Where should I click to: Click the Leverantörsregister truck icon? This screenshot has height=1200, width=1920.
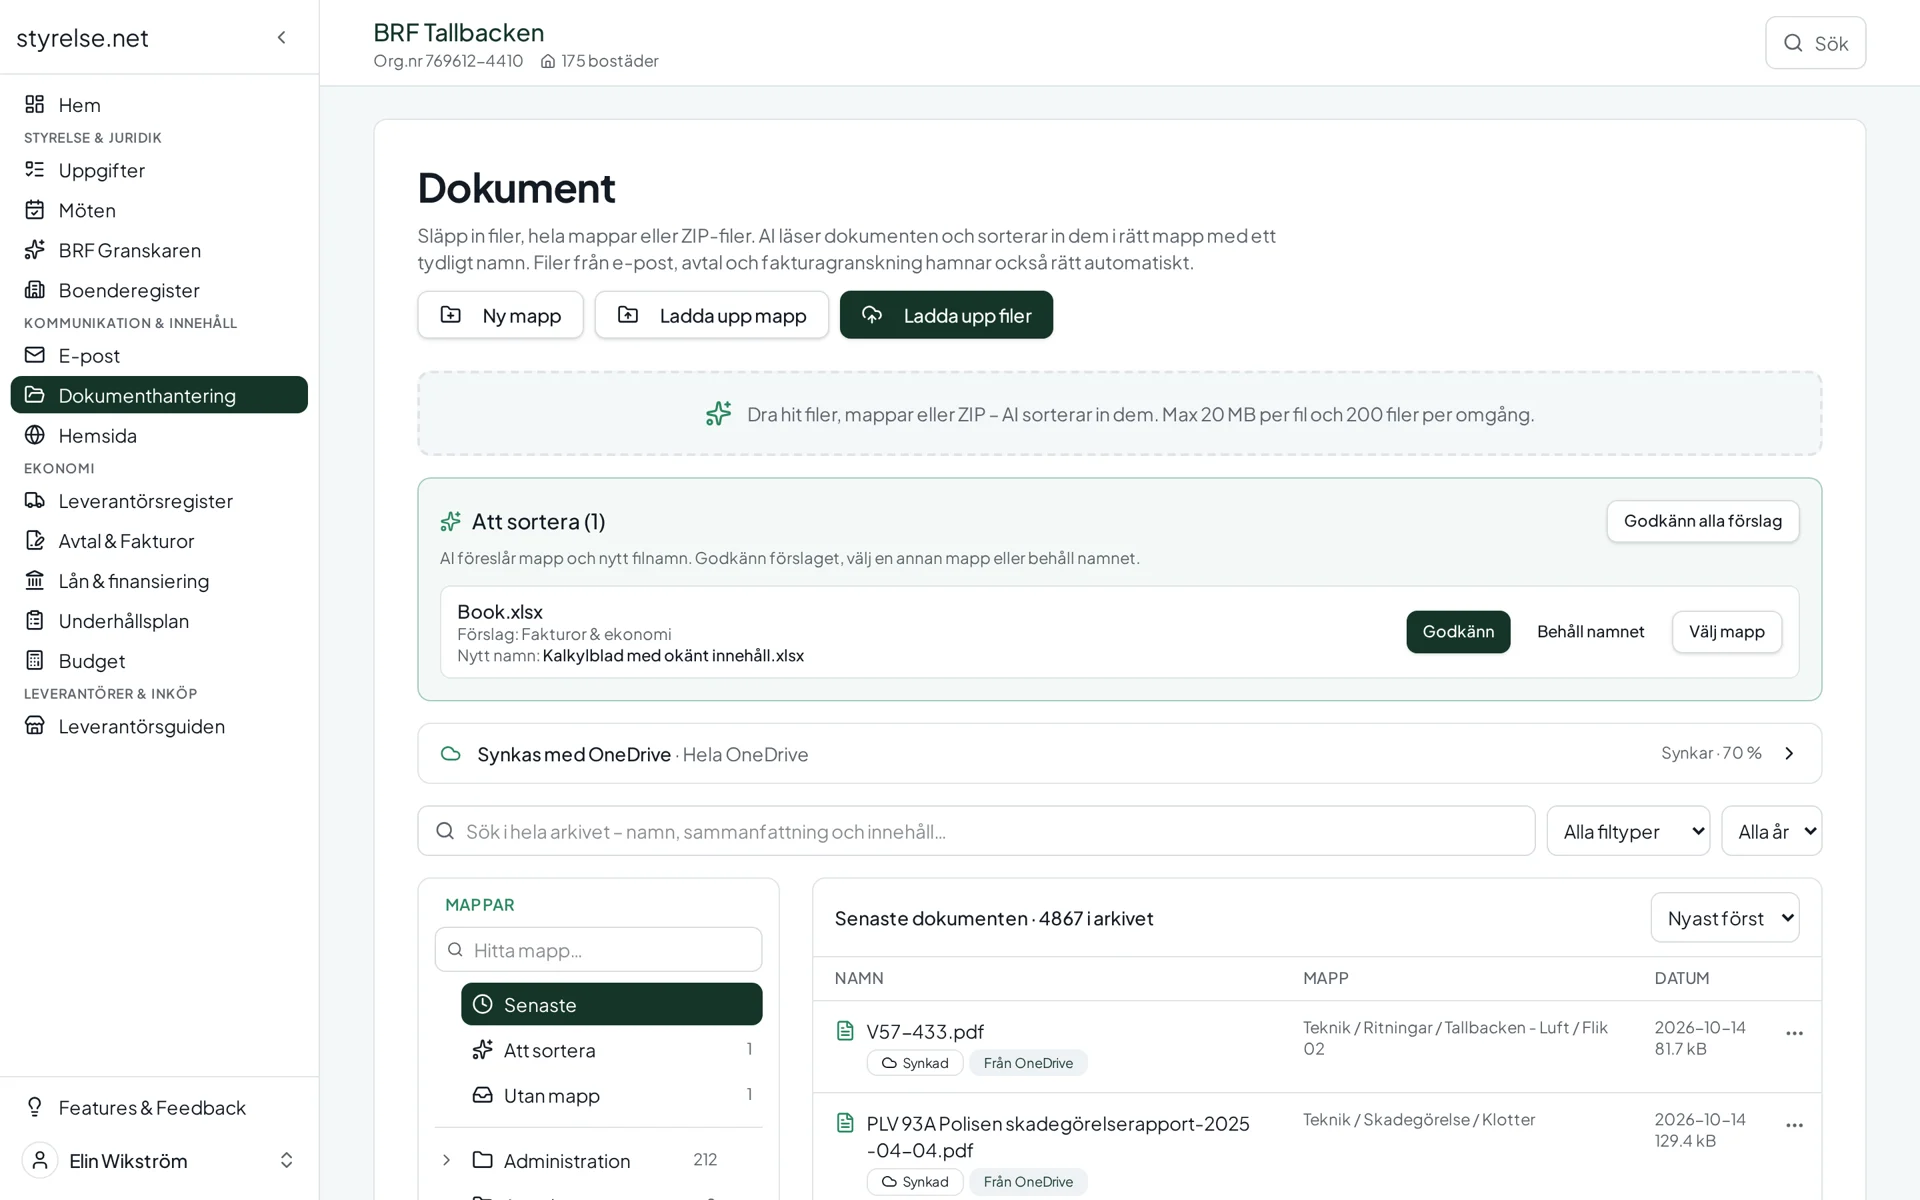tap(35, 500)
